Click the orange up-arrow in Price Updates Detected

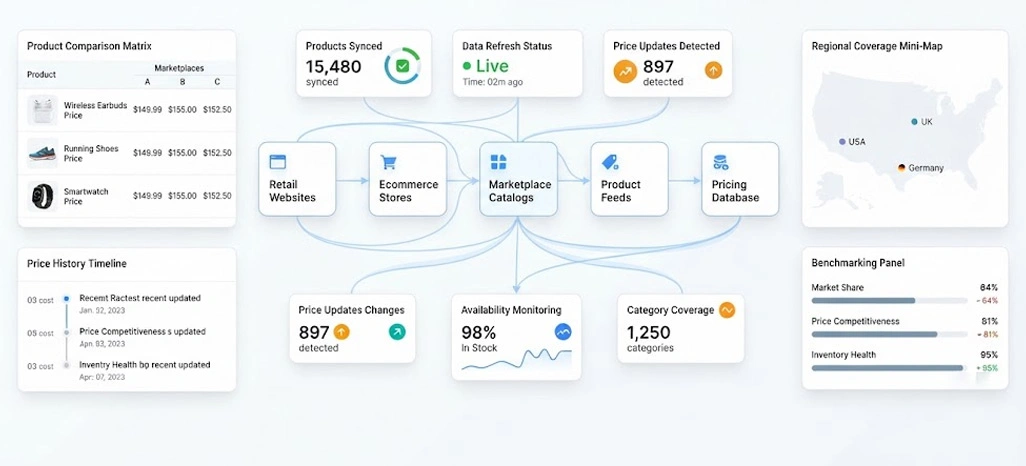tap(713, 69)
